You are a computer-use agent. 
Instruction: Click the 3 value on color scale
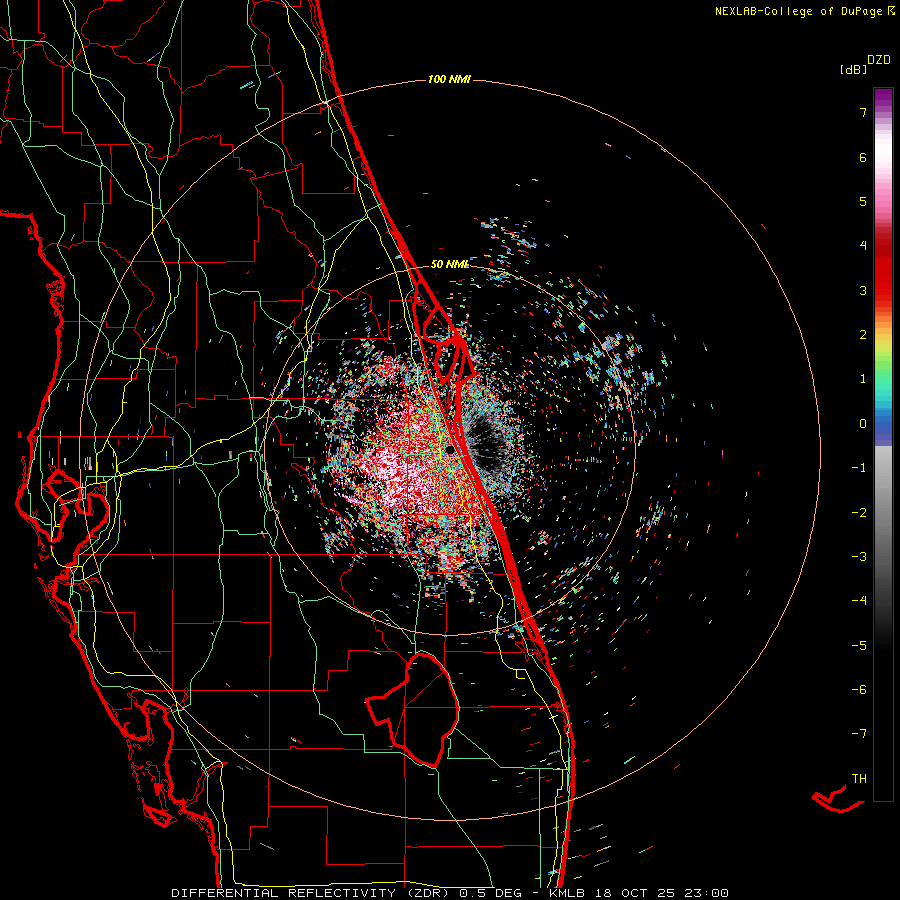tap(863, 290)
